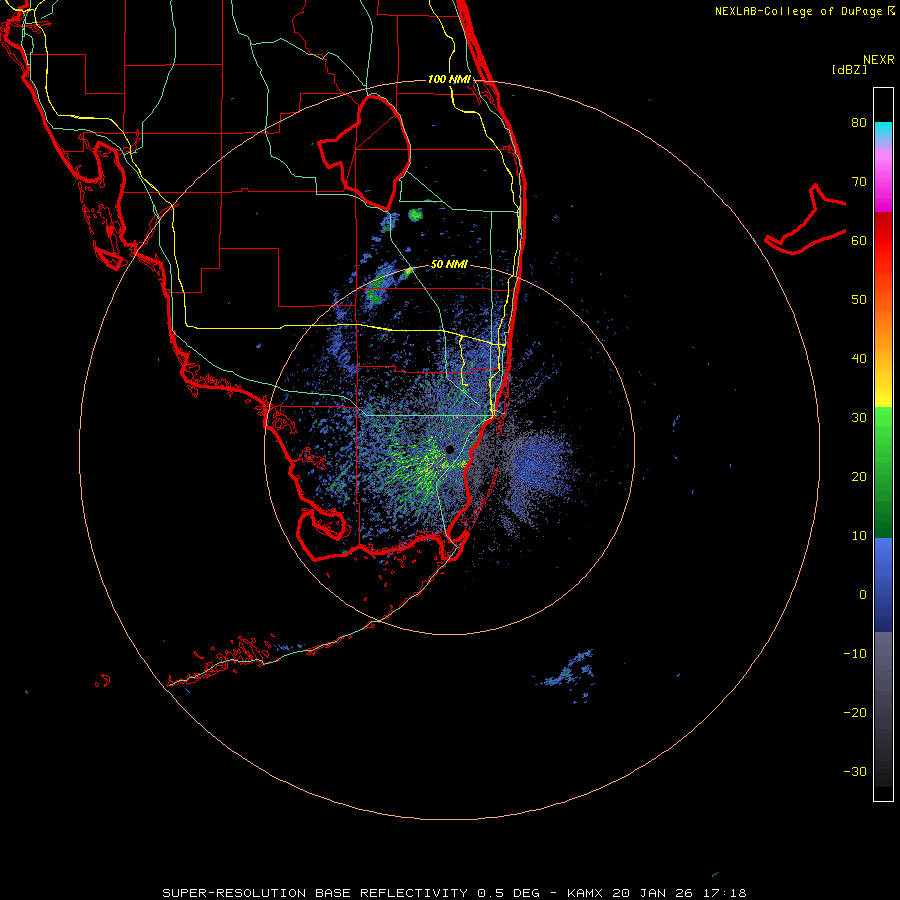The image size is (900, 900).
Task: Click the 0 value on the dBZ scale
Action: (x=863, y=596)
